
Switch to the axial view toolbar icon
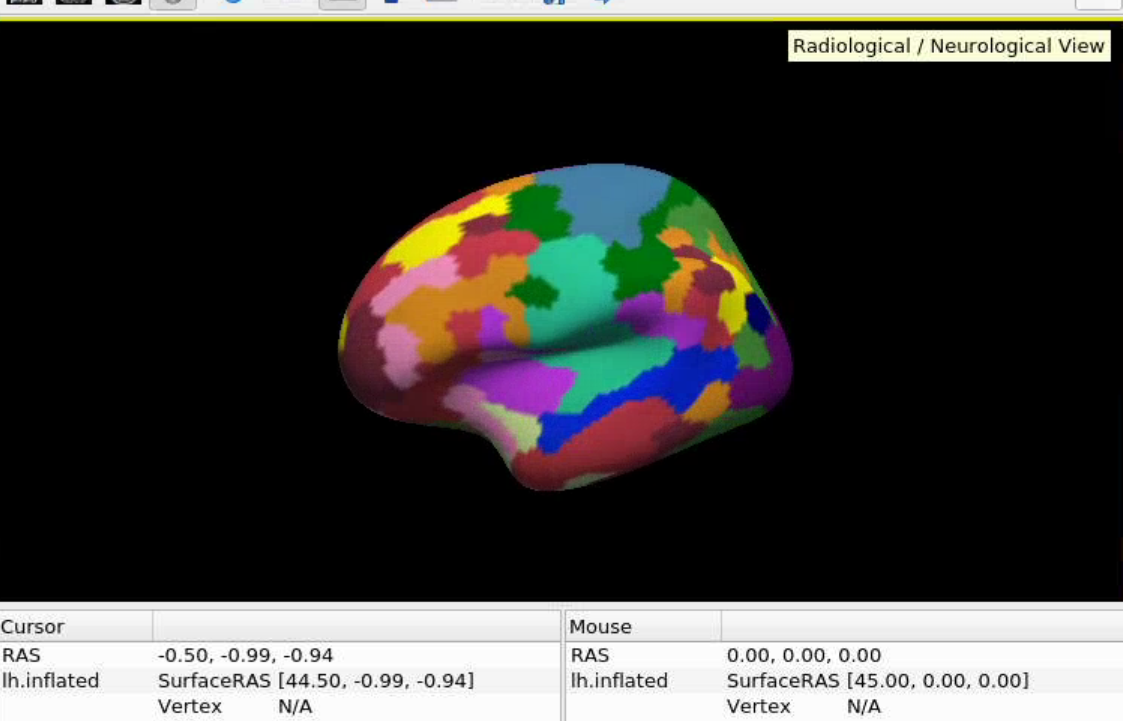point(123,1)
